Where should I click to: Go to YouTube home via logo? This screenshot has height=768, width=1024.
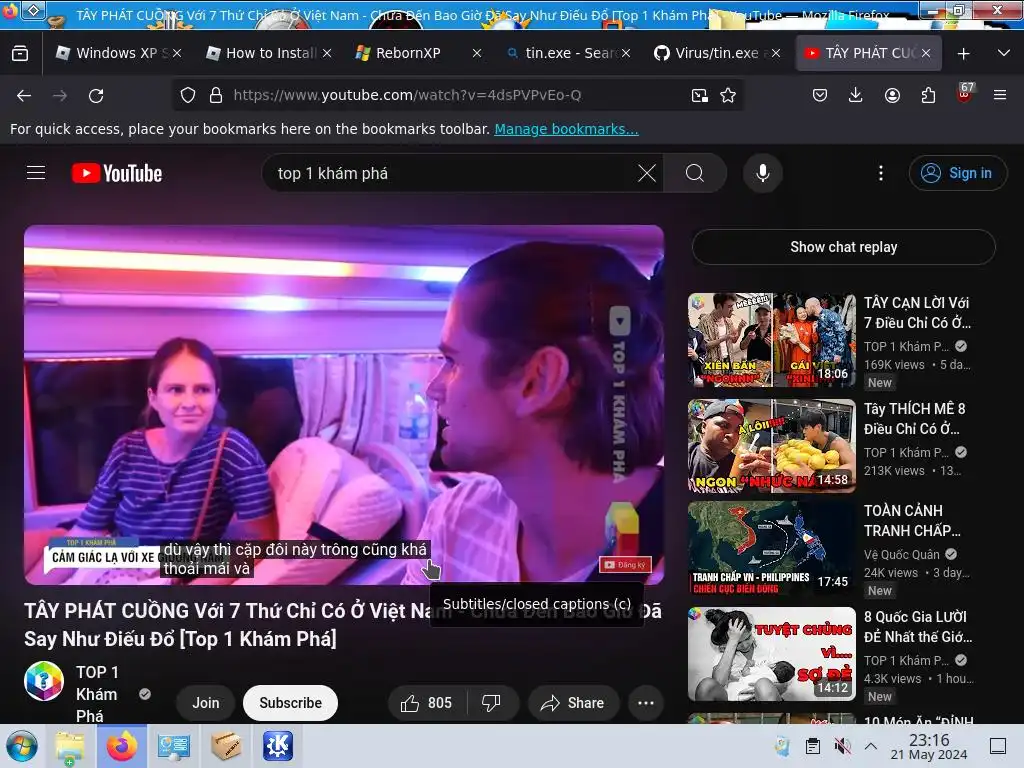click(x=117, y=173)
